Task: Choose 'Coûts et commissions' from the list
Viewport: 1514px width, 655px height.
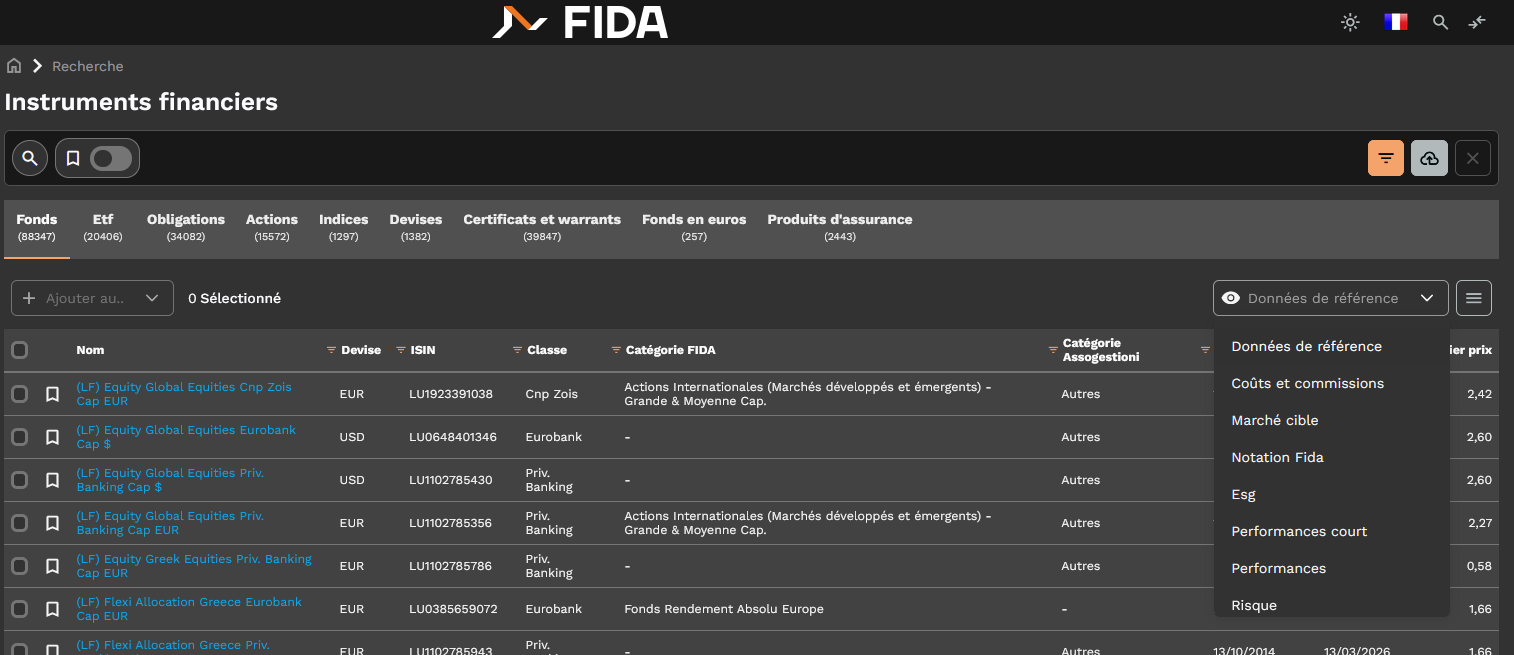Action: [x=1307, y=383]
